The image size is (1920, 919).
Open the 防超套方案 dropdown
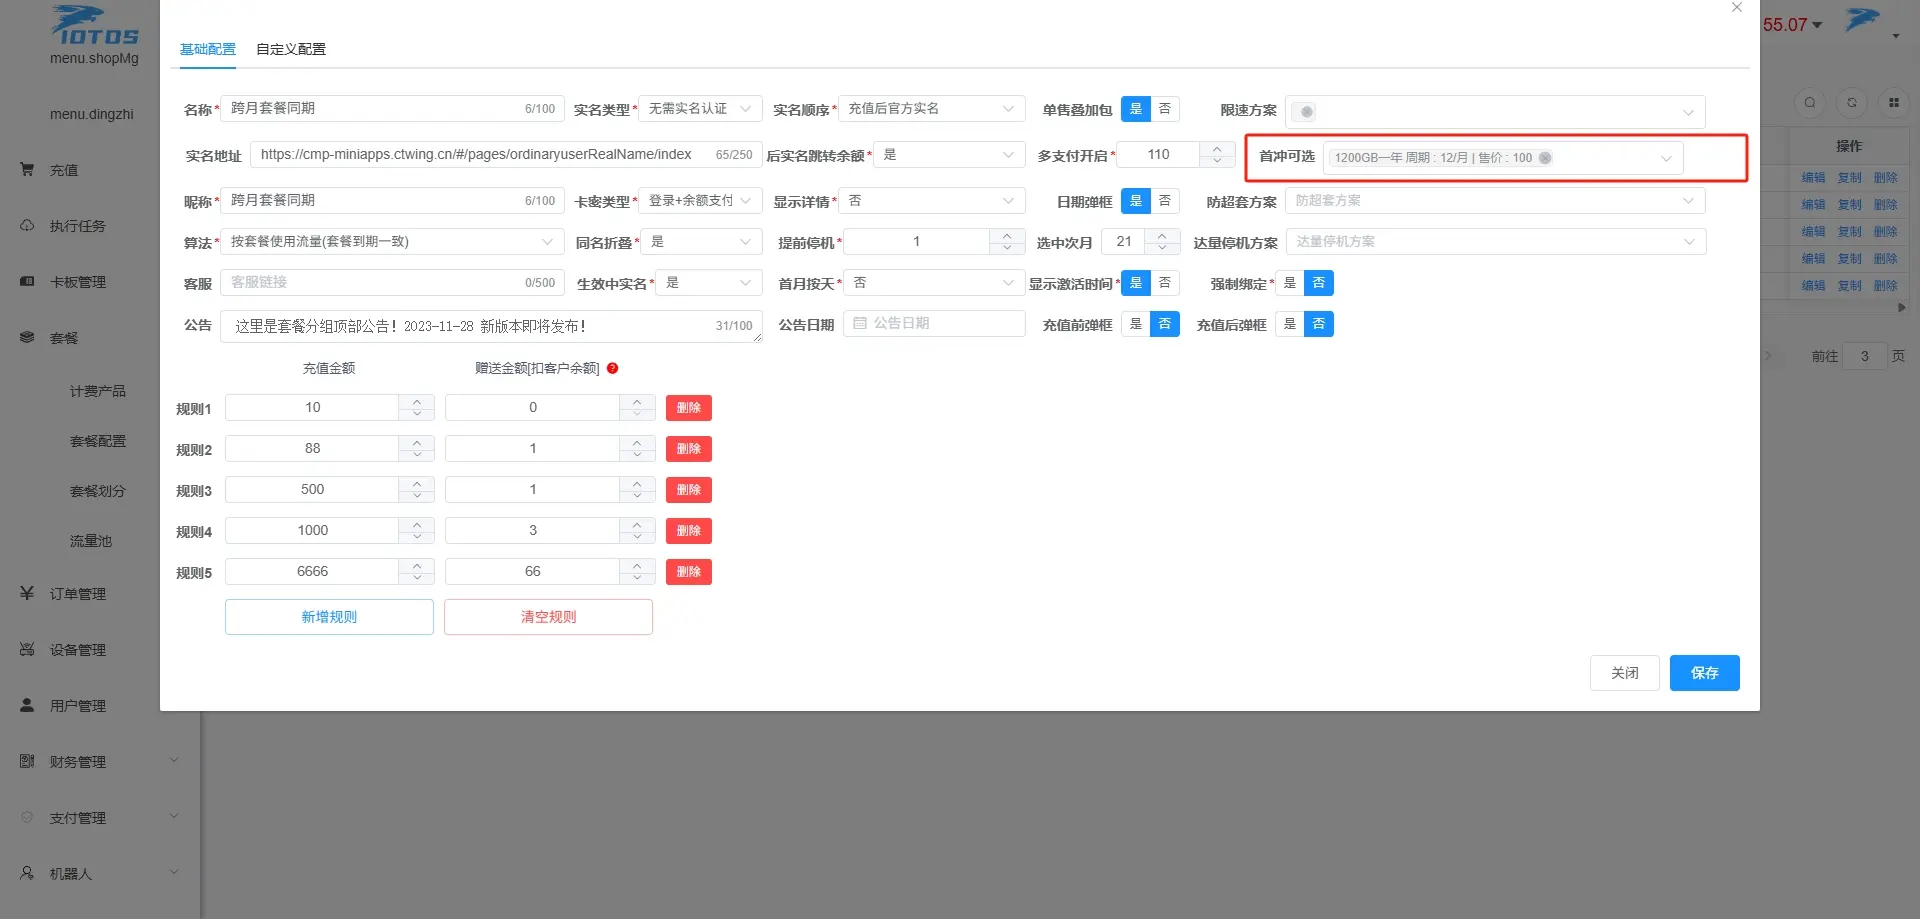pos(1495,200)
